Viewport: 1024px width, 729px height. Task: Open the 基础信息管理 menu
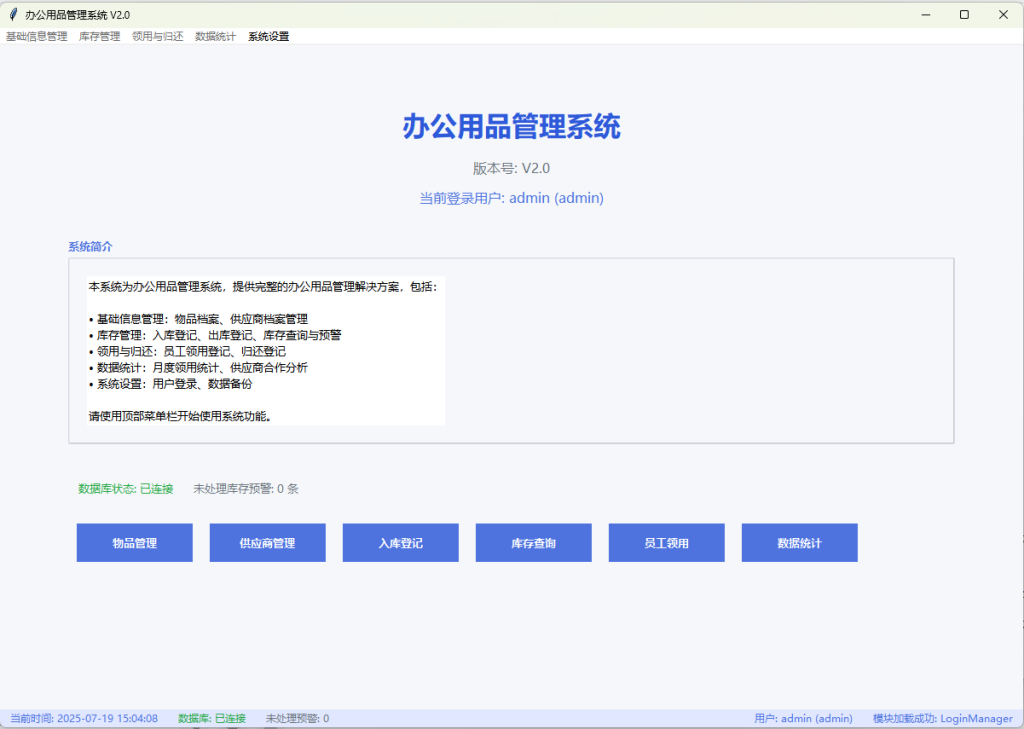click(37, 36)
